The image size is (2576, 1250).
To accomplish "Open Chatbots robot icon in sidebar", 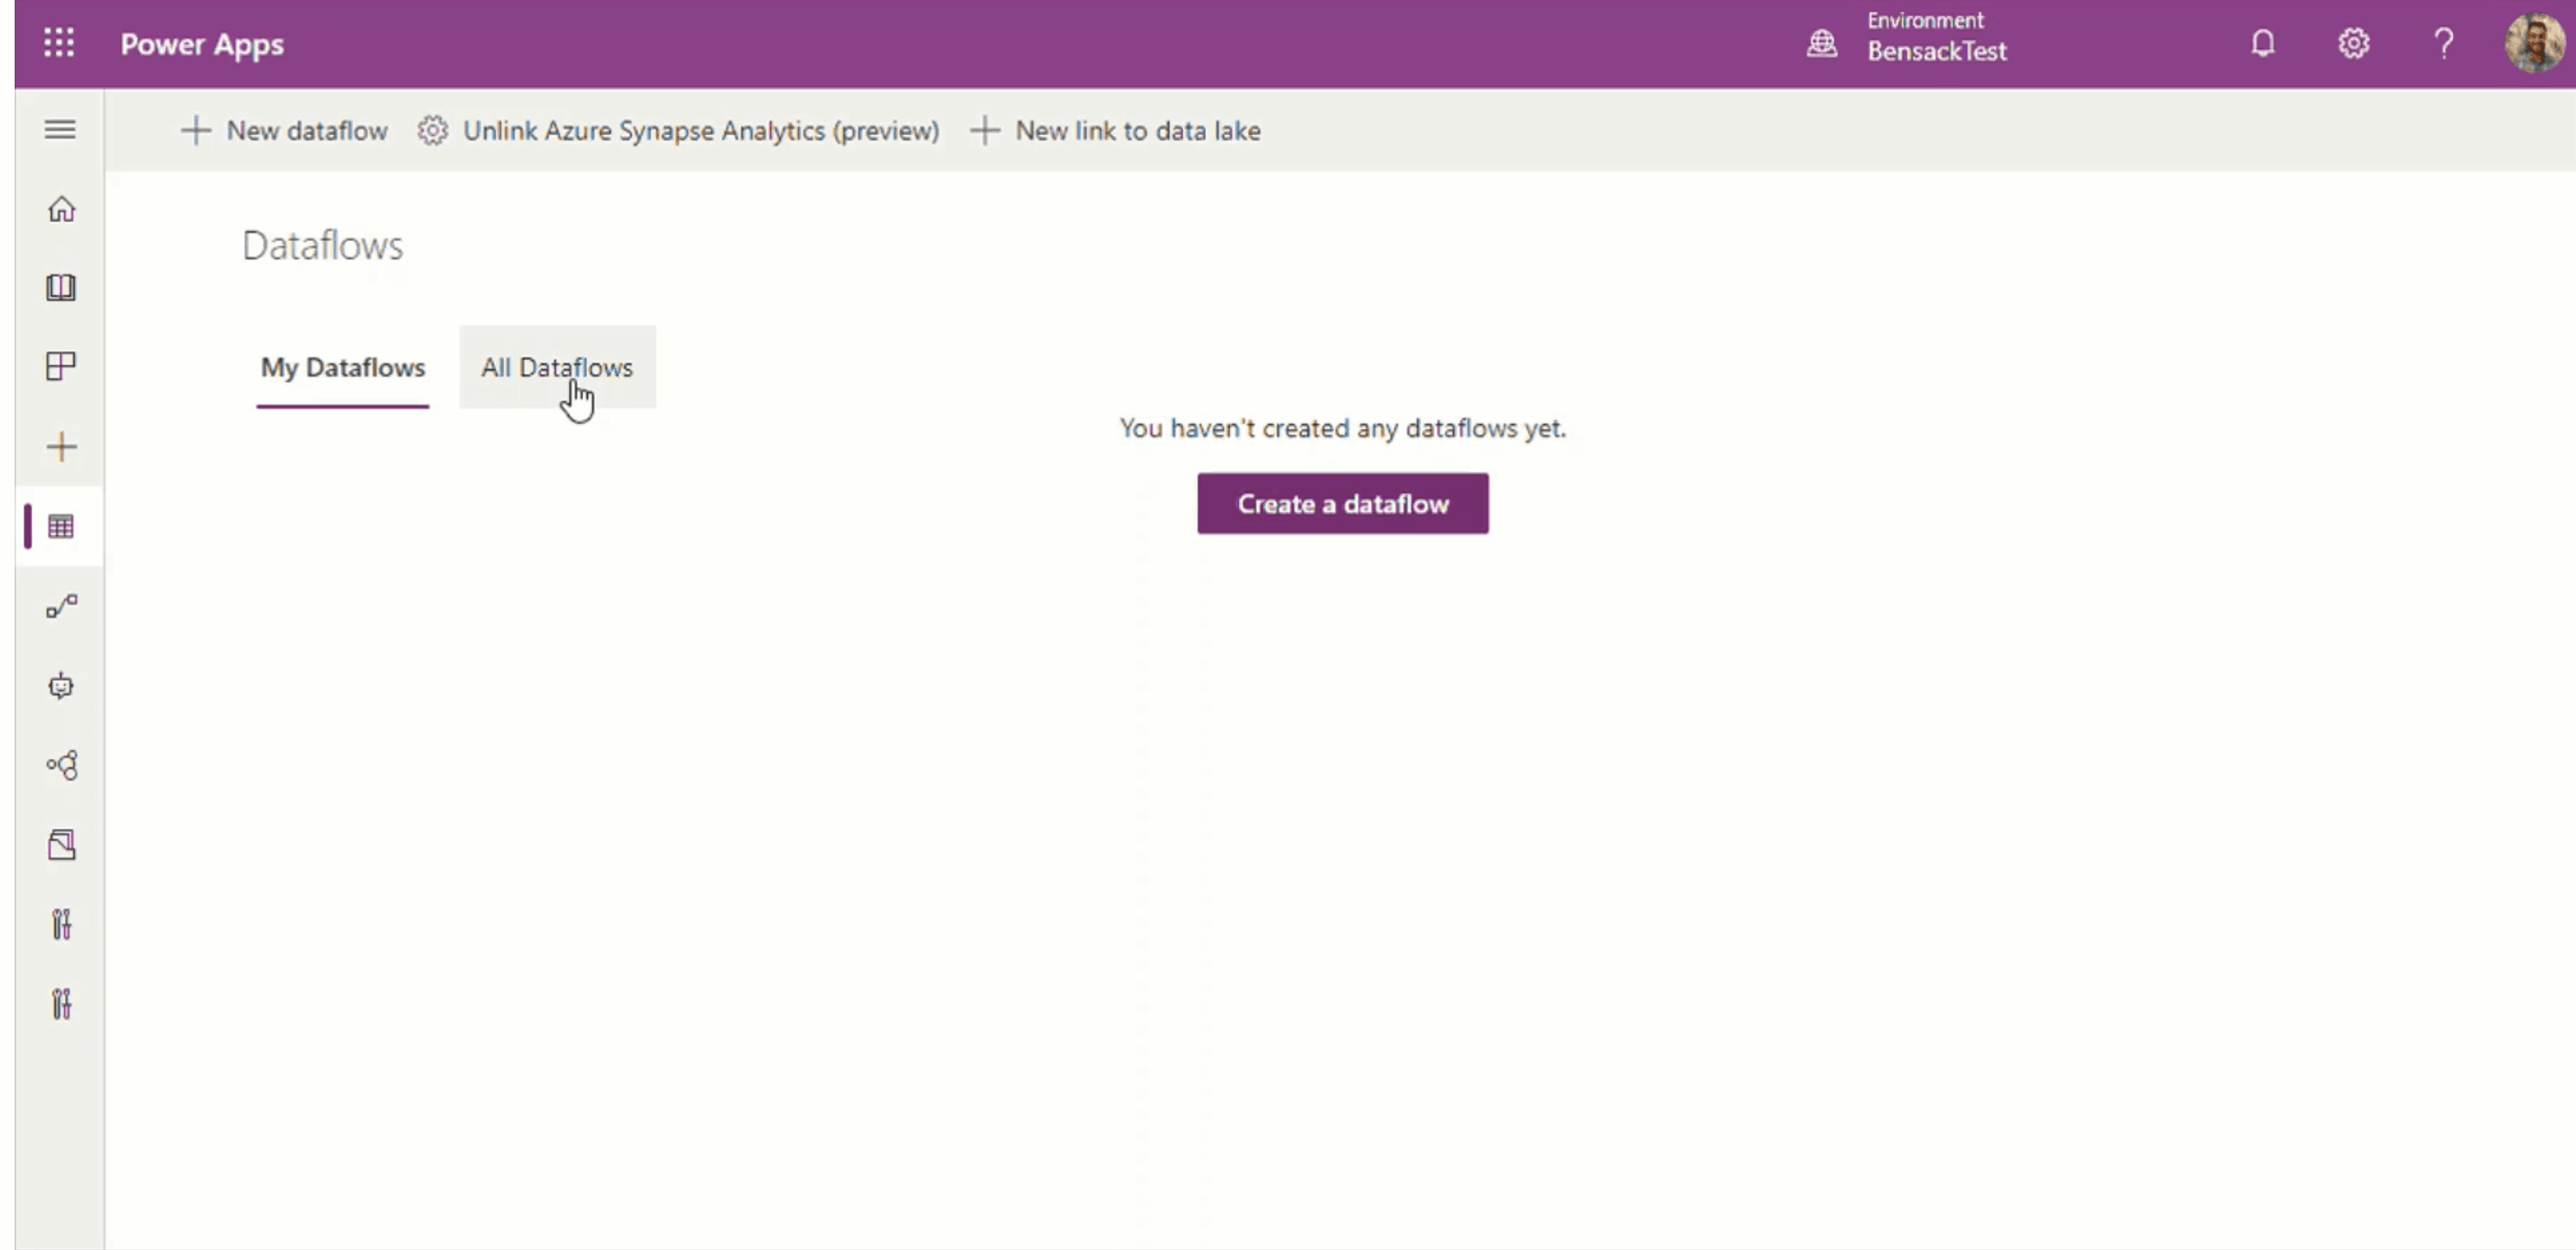I will (x=61, y=686).
